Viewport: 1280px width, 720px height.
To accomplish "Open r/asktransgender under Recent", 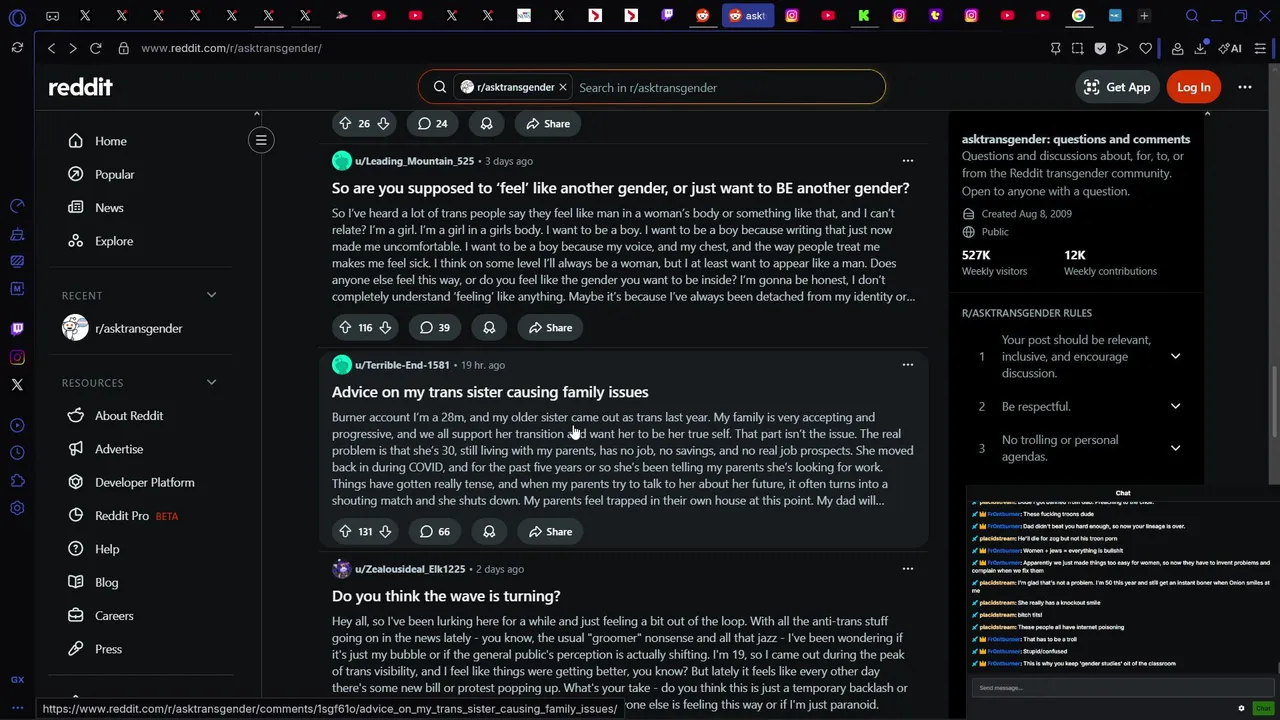I will click(139, 328).
